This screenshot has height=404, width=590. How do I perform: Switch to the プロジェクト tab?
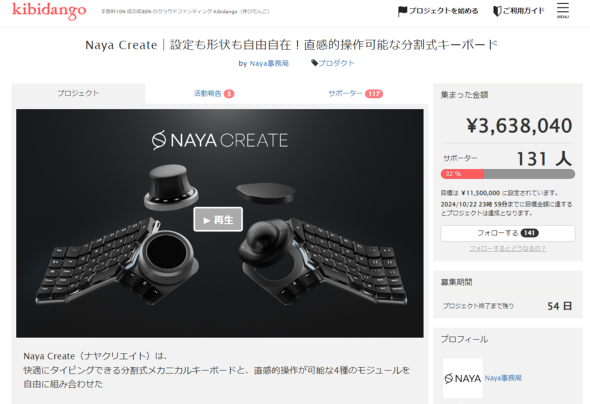pyautogui.click(x=78, y=93)
